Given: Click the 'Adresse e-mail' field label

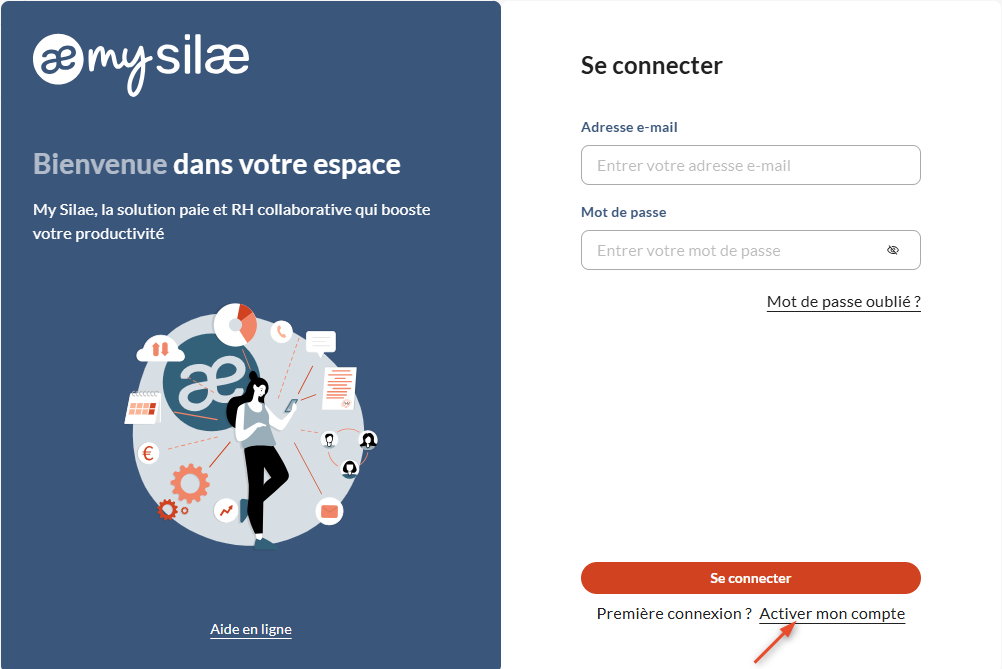Looking at the screenshot, I should click(629, 127).
